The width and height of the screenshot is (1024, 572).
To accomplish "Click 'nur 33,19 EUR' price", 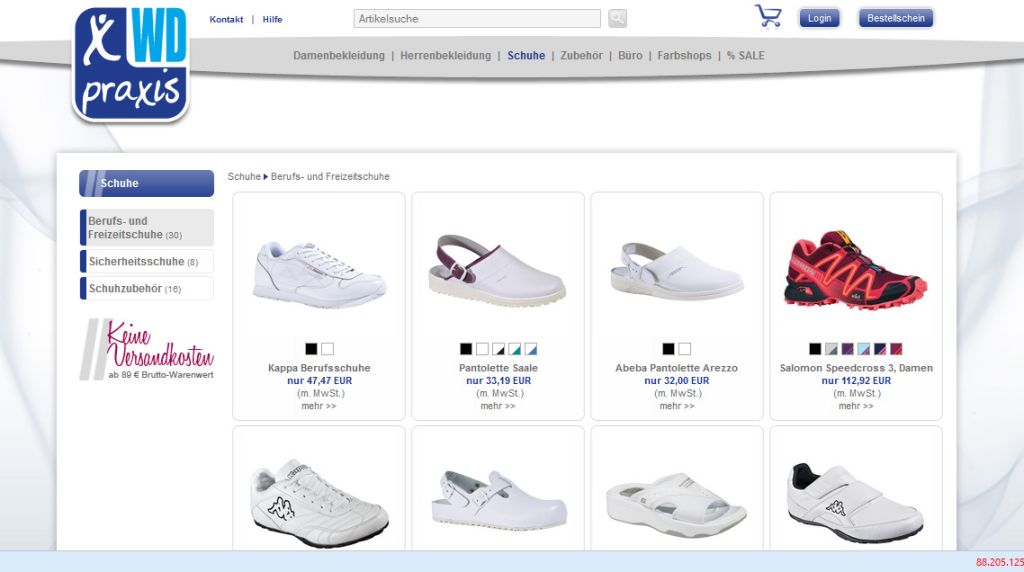I will pyautogui.click(x=498, y=381).
